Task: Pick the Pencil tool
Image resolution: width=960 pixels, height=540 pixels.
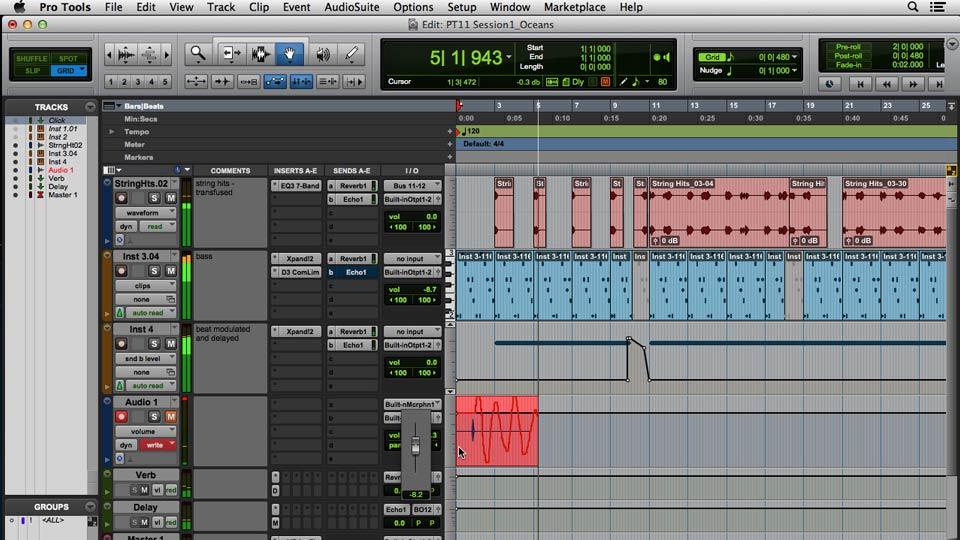Action: (x=351, y=54)
